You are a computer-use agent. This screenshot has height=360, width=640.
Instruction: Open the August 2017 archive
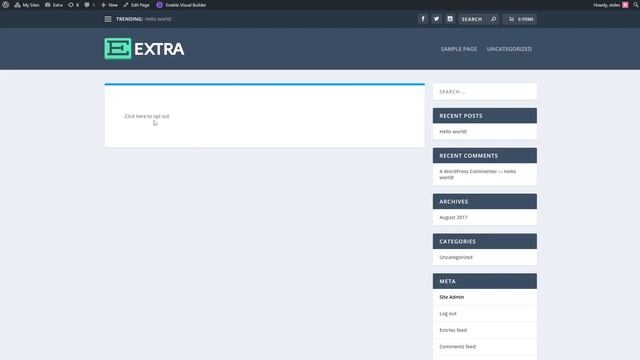(x=453, y=218)
